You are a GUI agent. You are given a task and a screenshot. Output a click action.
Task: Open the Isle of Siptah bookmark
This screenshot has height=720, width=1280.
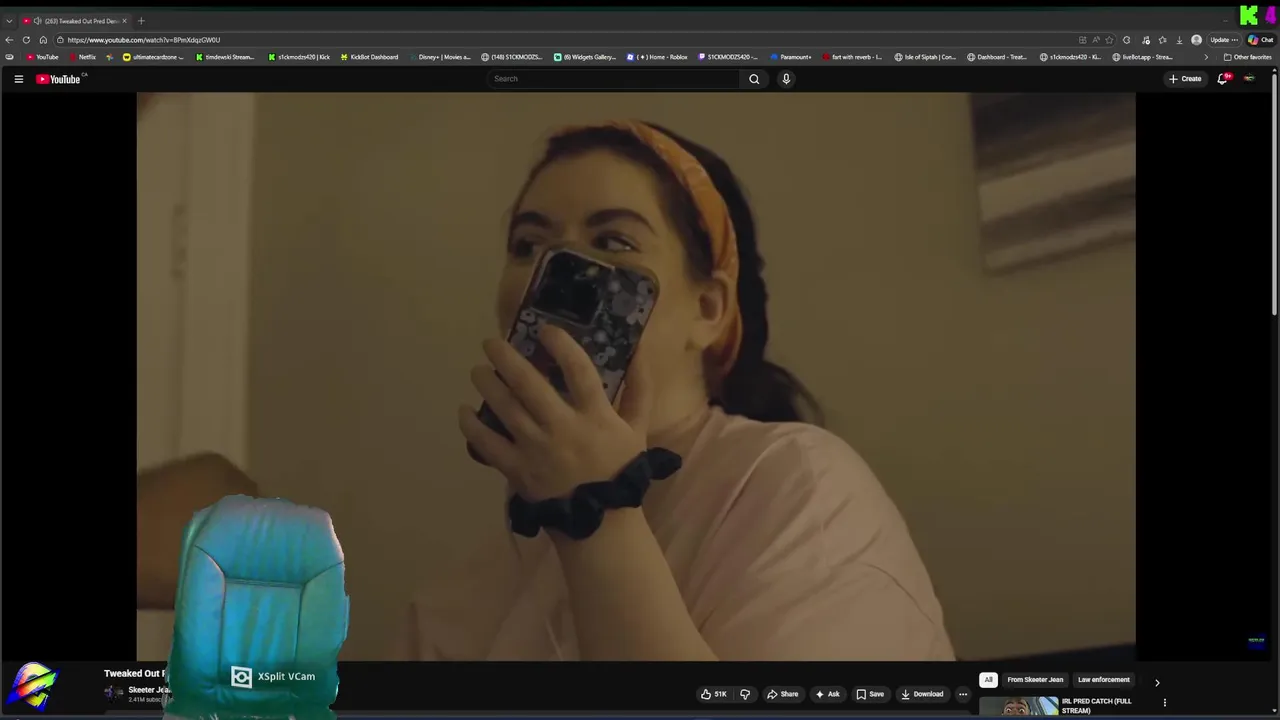925,57
